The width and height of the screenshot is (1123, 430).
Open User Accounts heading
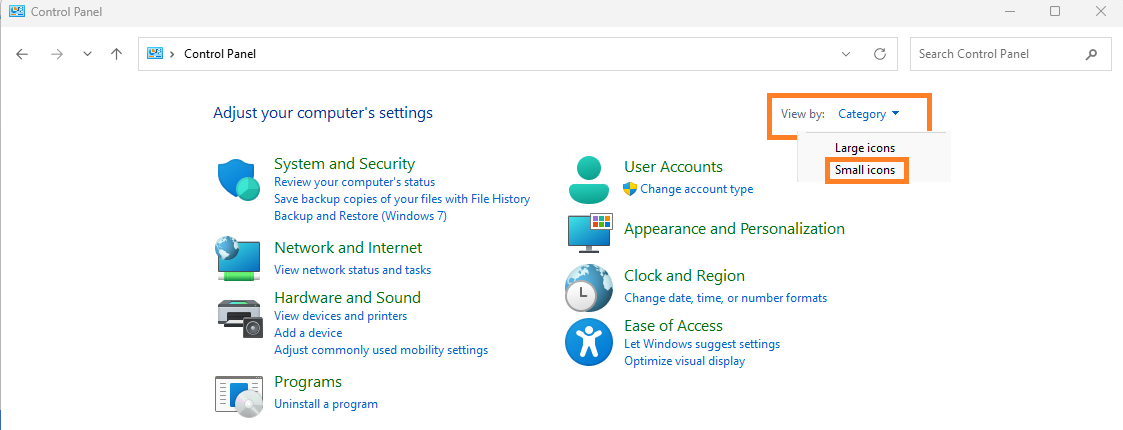tap(673, 166)
